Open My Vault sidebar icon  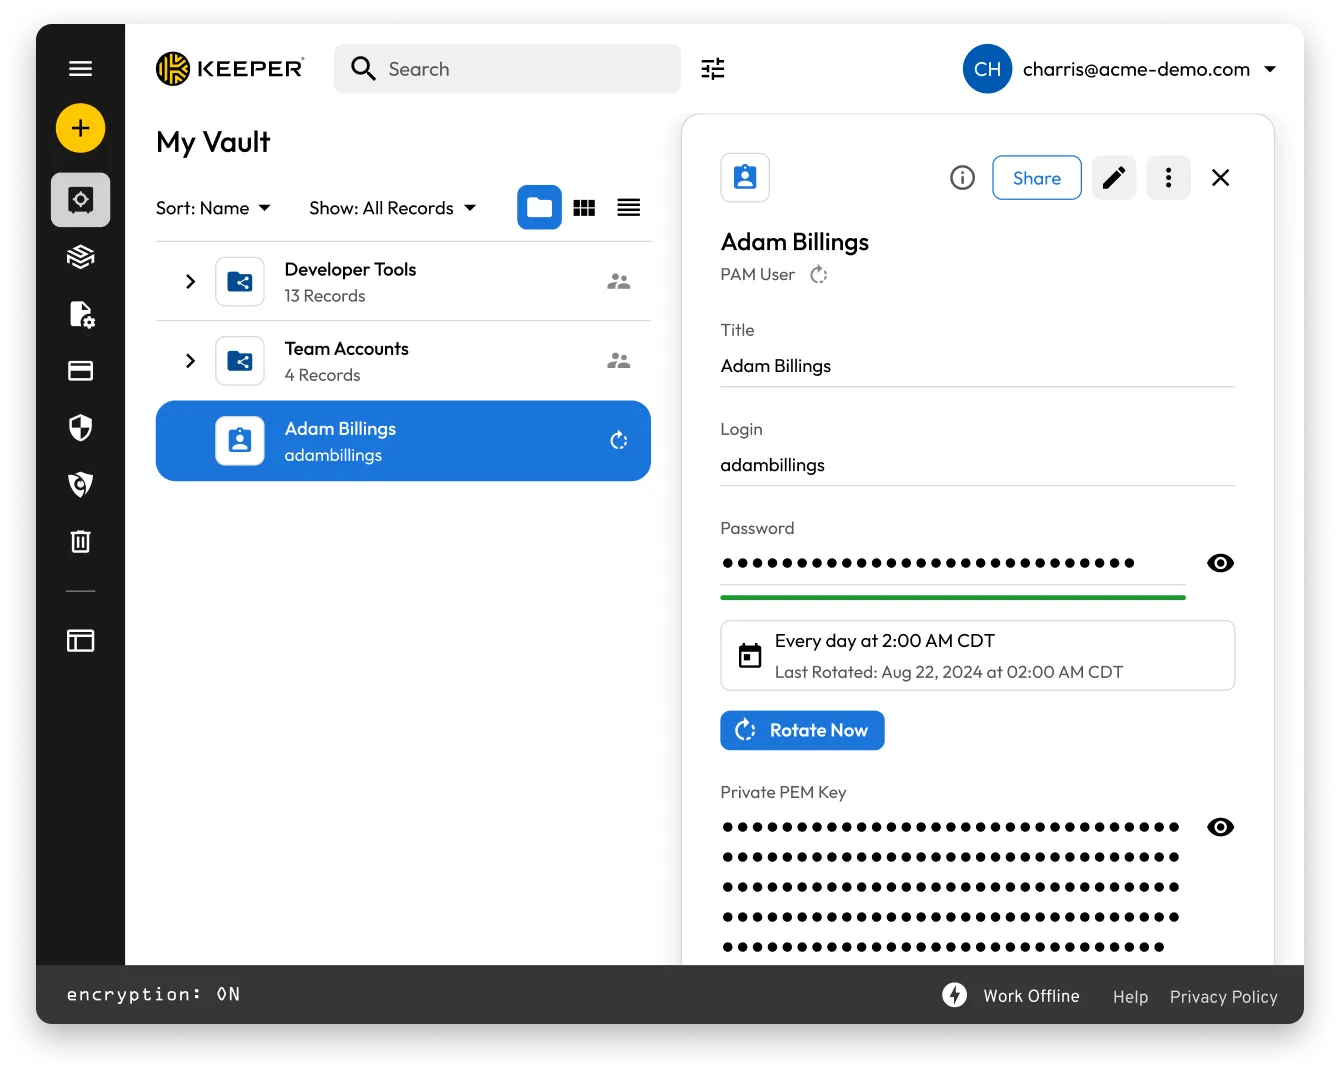coord(80,199)
